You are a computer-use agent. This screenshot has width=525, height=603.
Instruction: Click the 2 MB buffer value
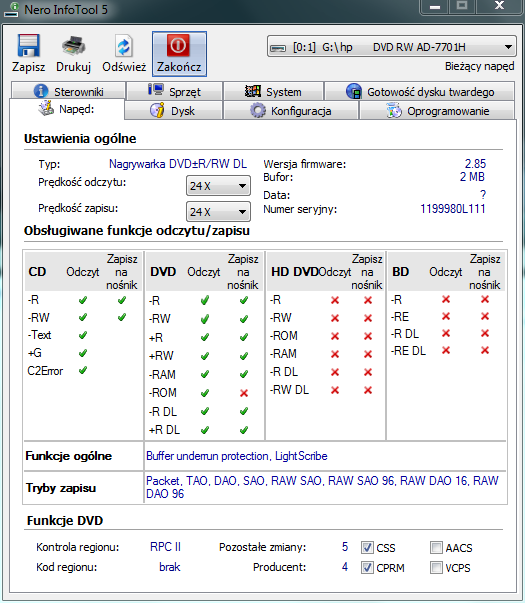[472, 177]
